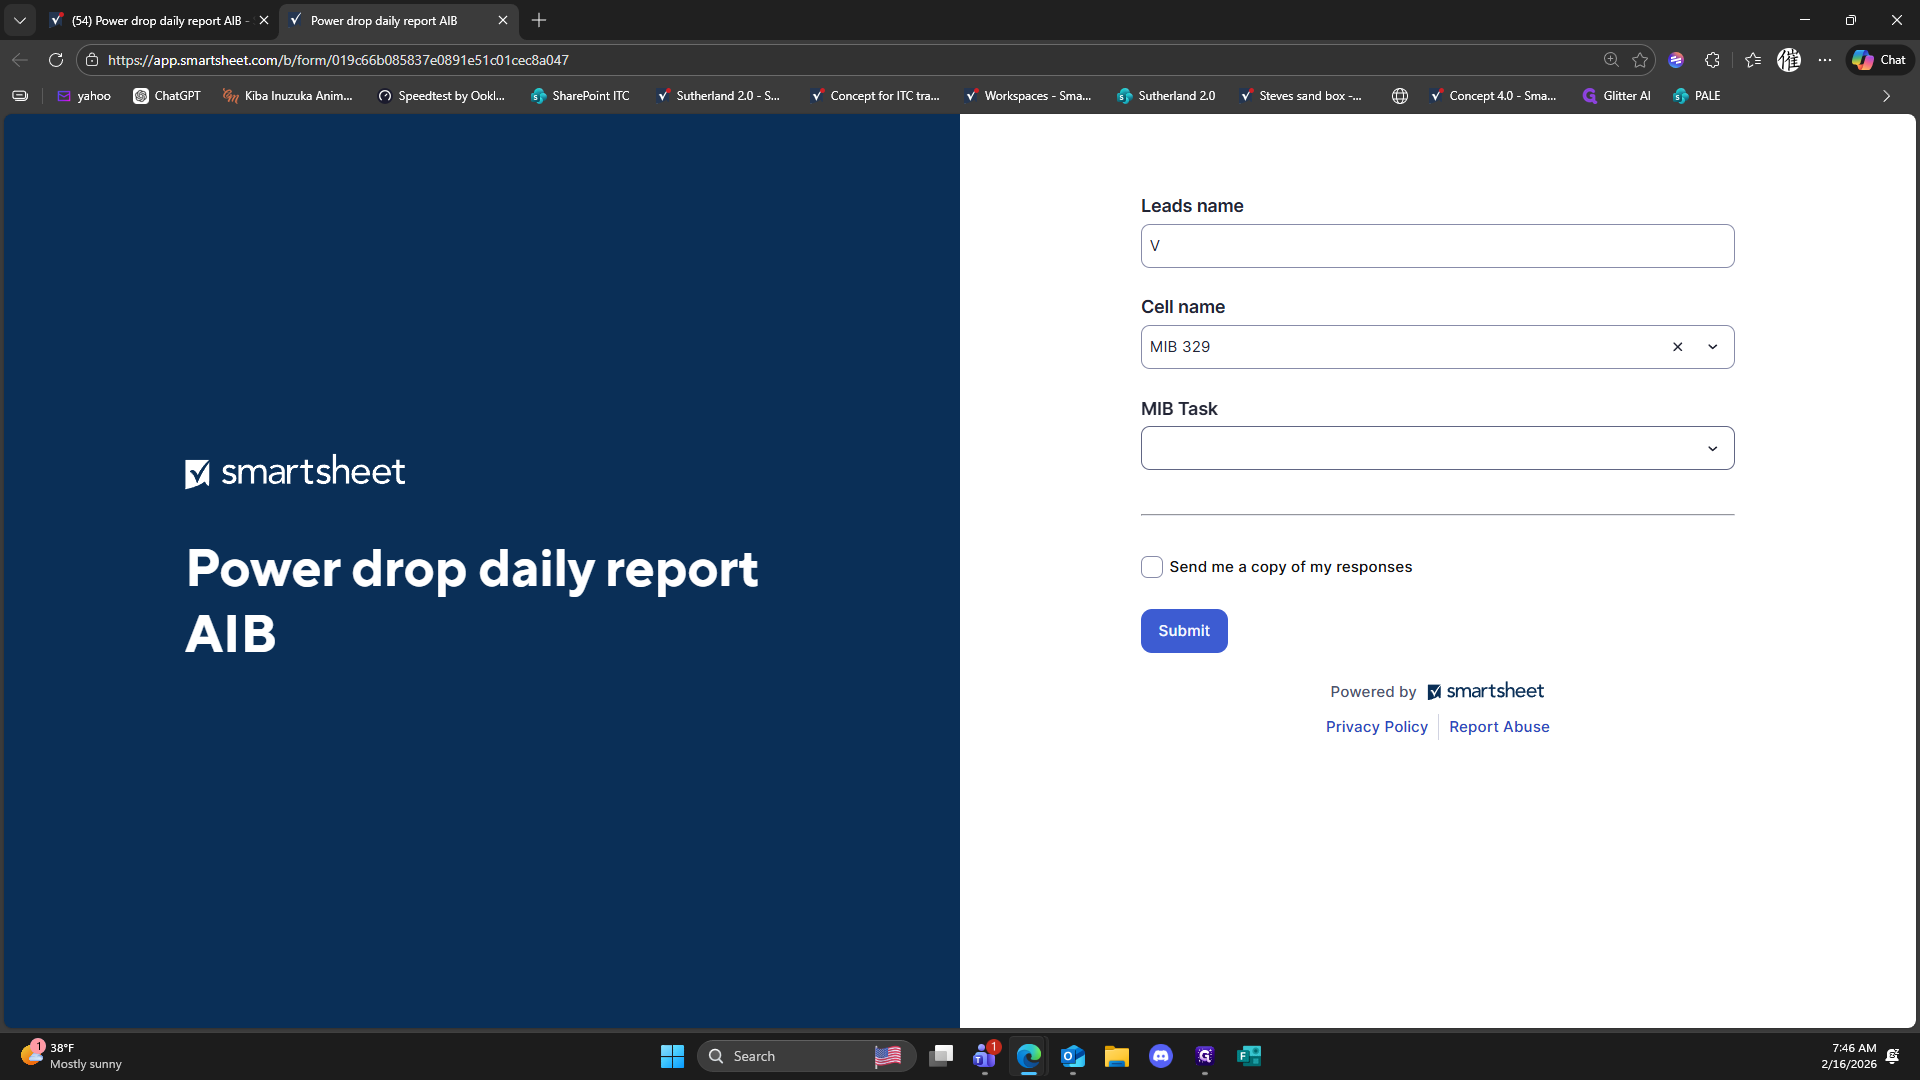Open File Explorer from the taskbar

(x=1116, y=1056)
